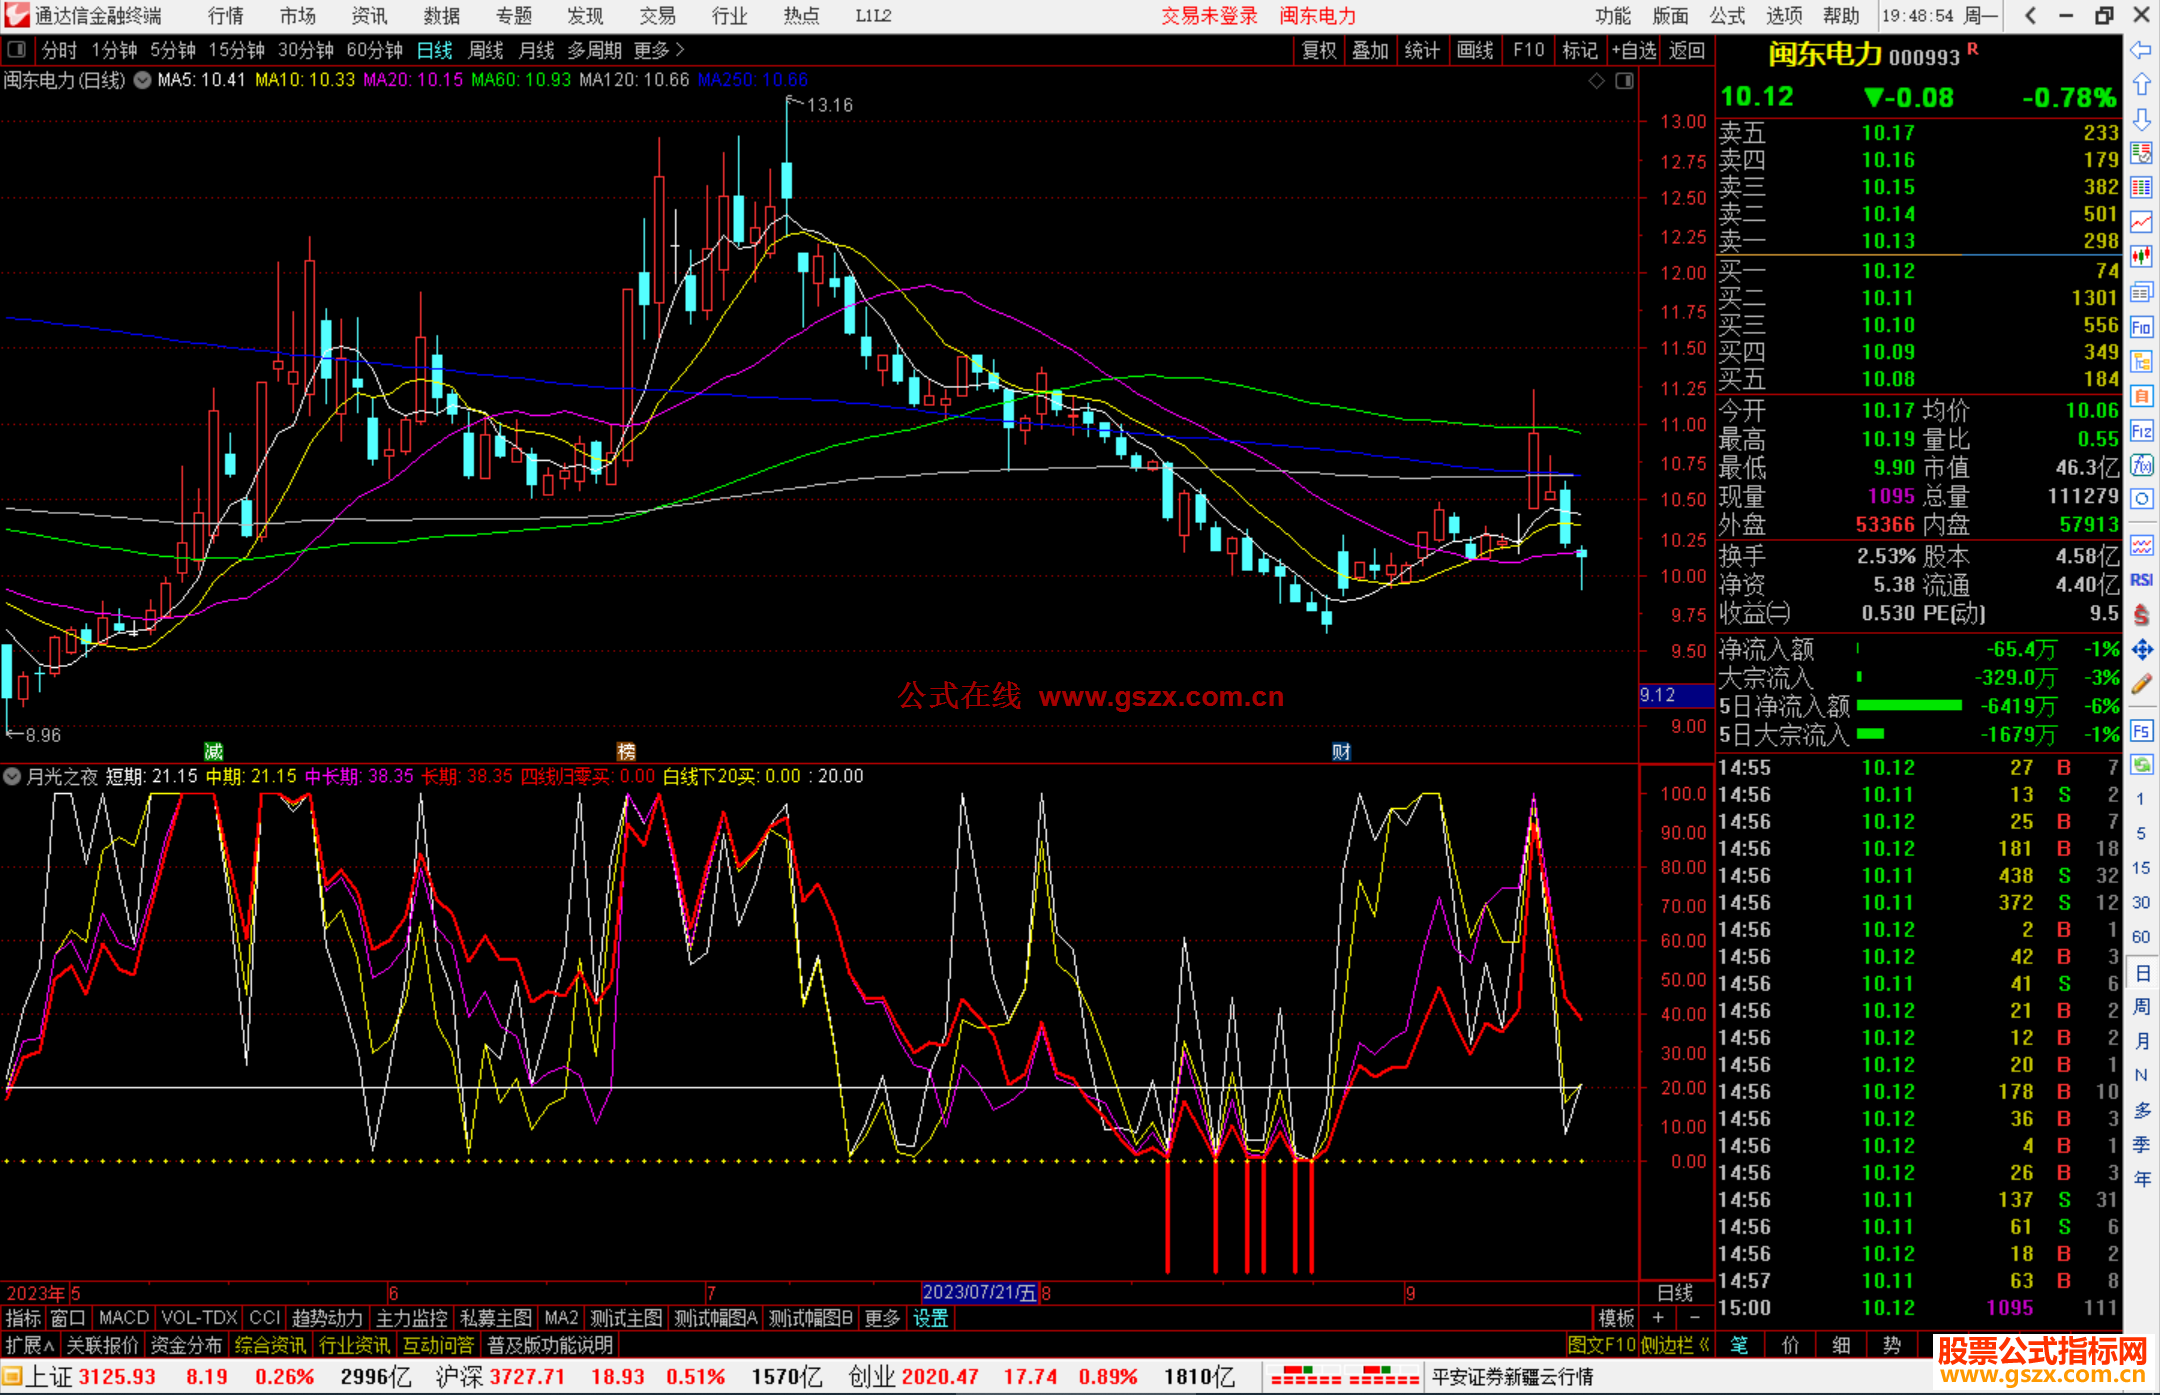The image size is (2160, 1395).
Task: Toggle the 月光之夜 indicator circle button
Action: [12, 776]
